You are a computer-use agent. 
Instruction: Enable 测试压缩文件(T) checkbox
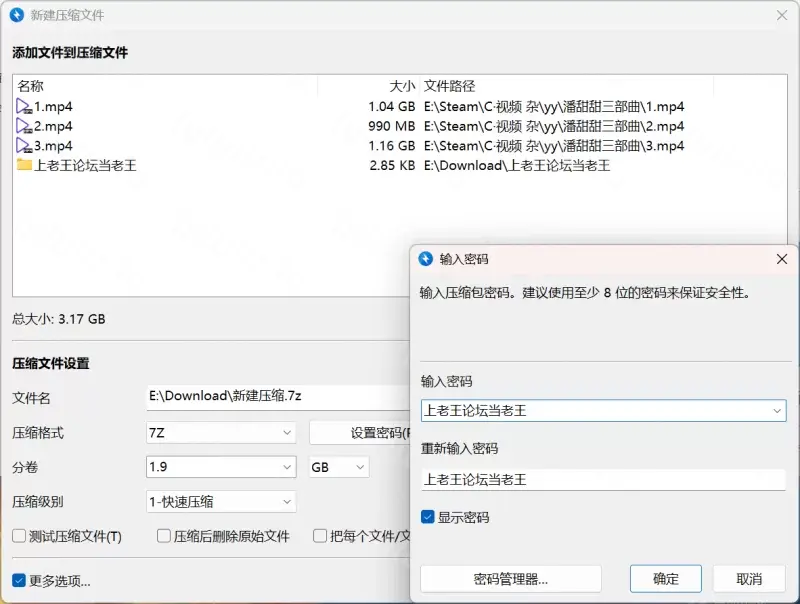point(19,536)
